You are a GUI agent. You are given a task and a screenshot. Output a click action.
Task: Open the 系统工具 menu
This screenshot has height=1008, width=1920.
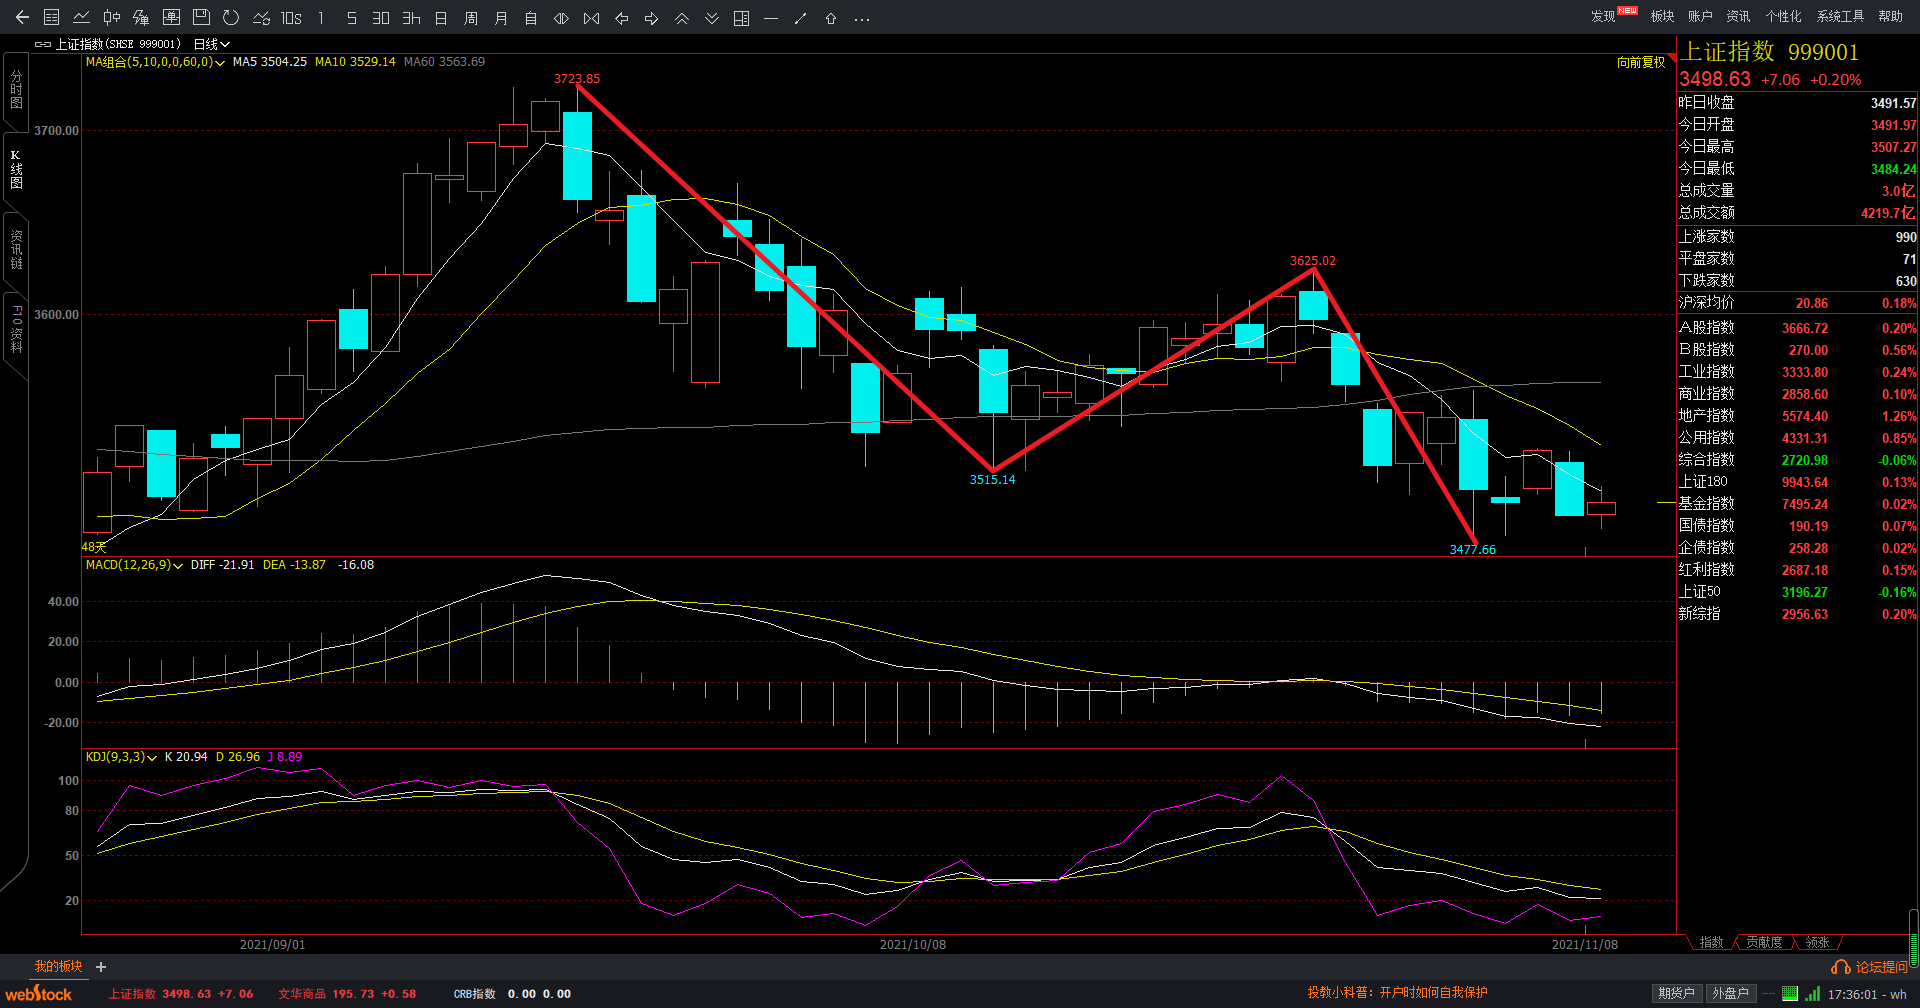click(1840, 16)
